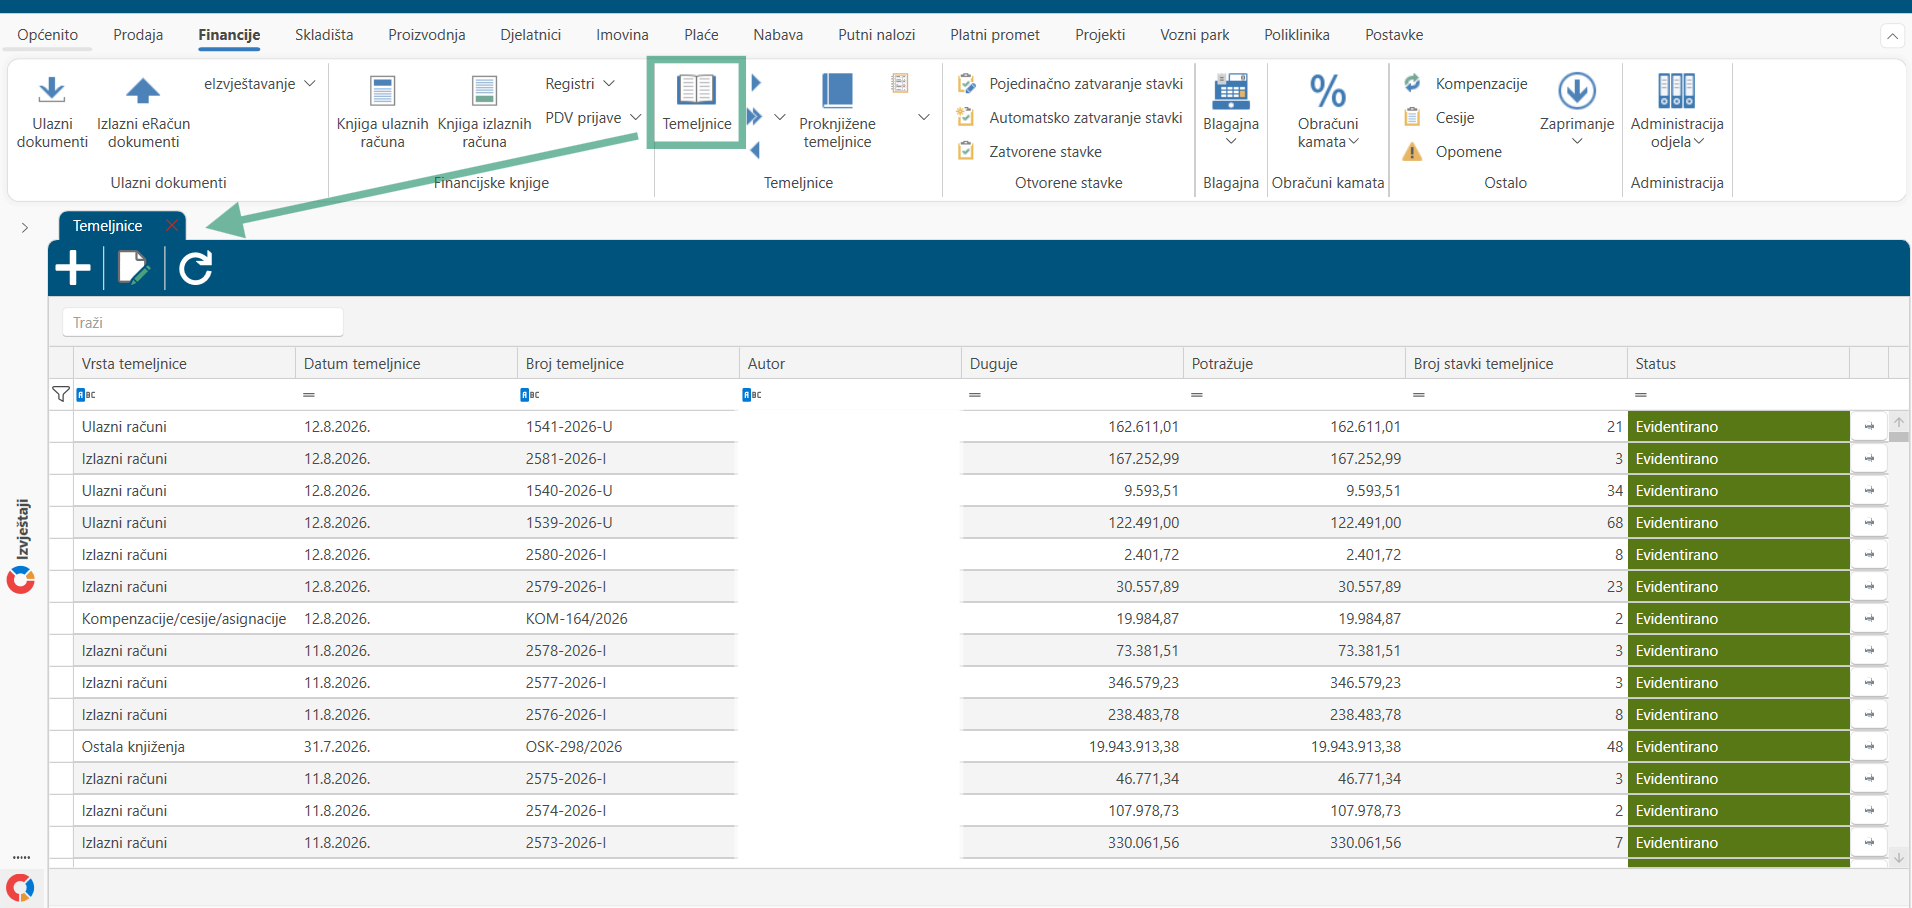
Task: Click the Blagajna cash register icon
Action: 1230,91
